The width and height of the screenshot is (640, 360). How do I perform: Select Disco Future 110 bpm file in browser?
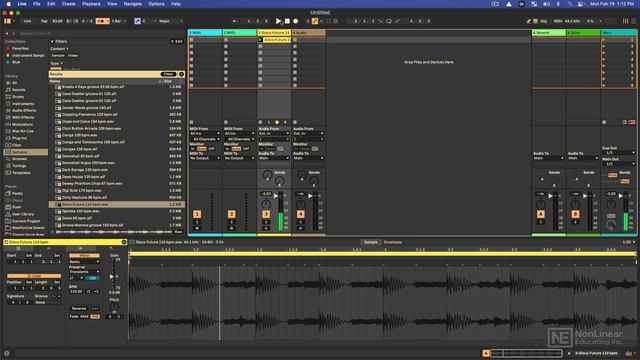pyautogui.click(x=117, y=204)
